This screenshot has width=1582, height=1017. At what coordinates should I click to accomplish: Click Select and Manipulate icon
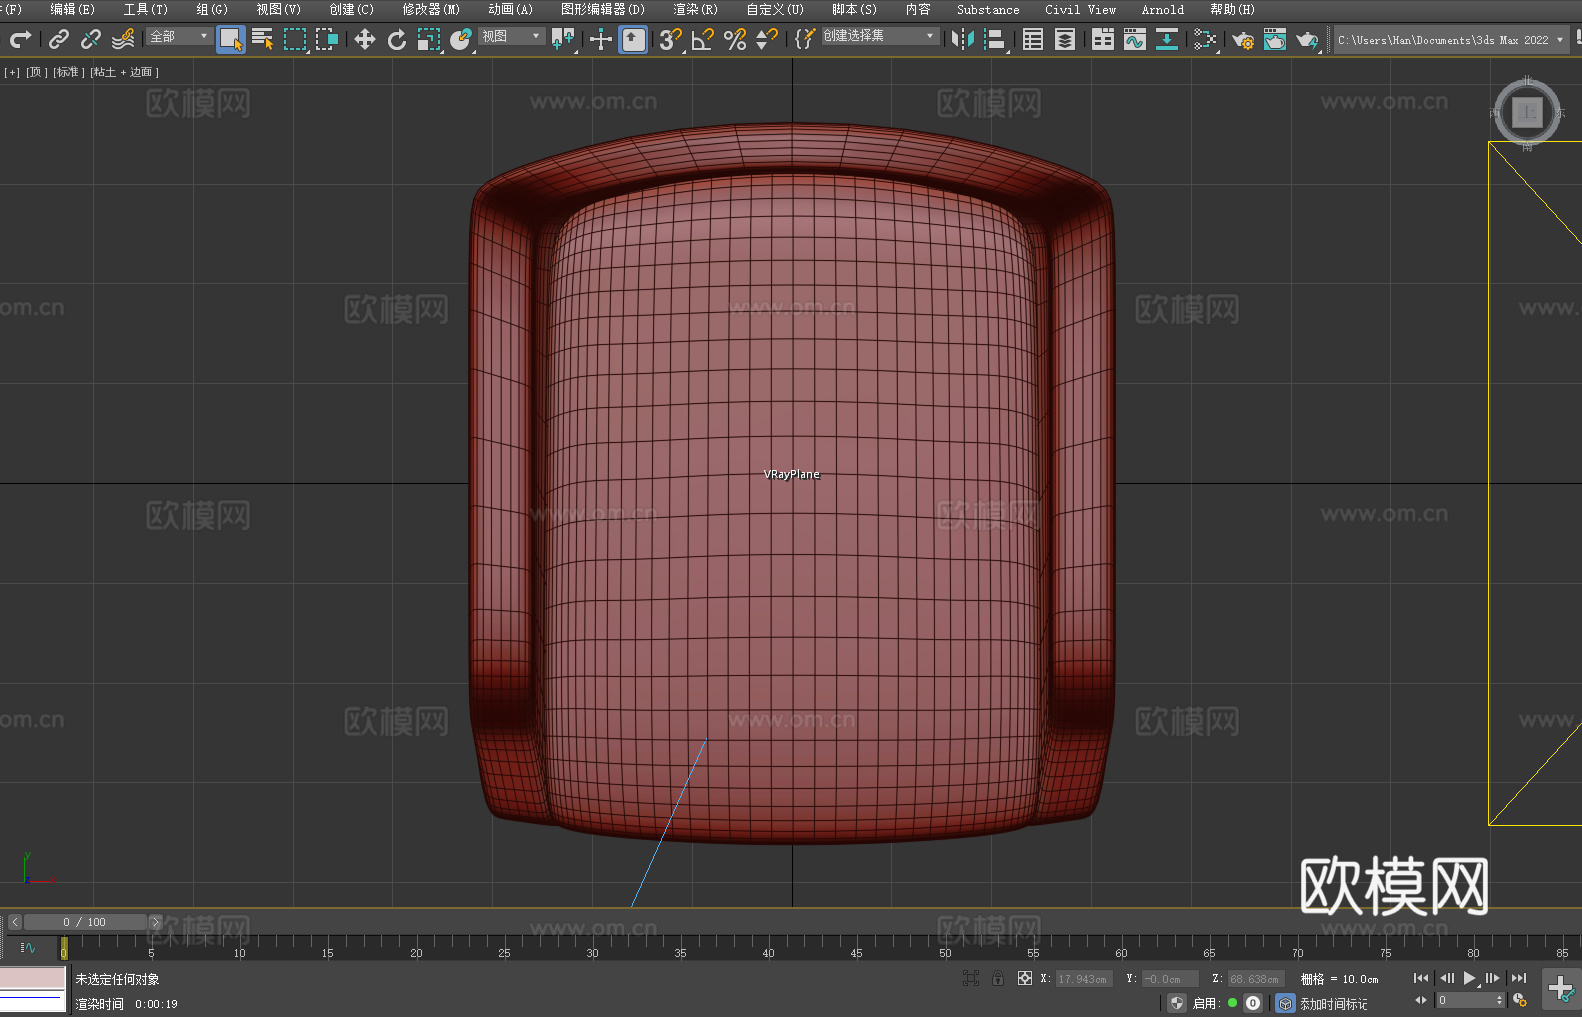coord(601,39)
